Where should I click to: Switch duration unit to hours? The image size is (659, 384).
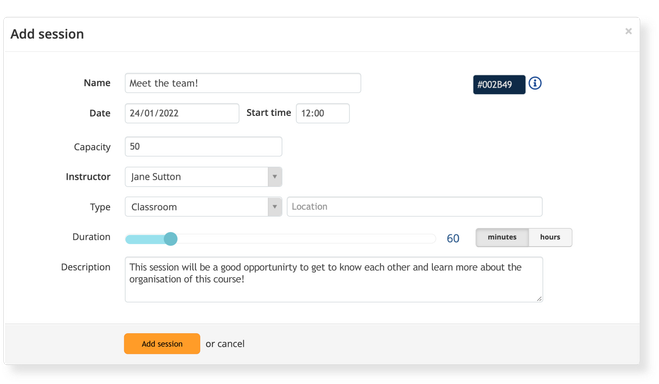click(550, 237)
